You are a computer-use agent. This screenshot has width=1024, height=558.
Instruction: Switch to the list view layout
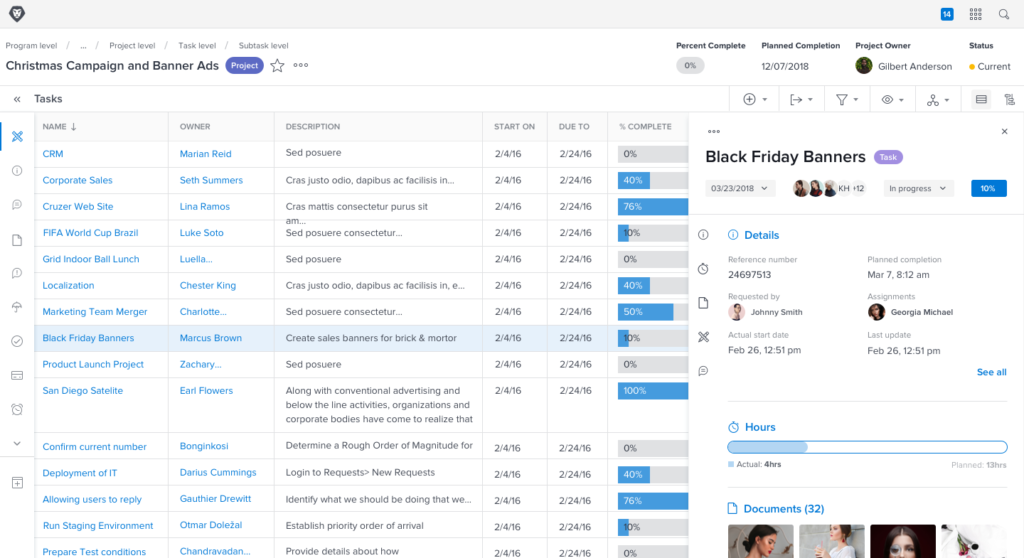[981, 99]
